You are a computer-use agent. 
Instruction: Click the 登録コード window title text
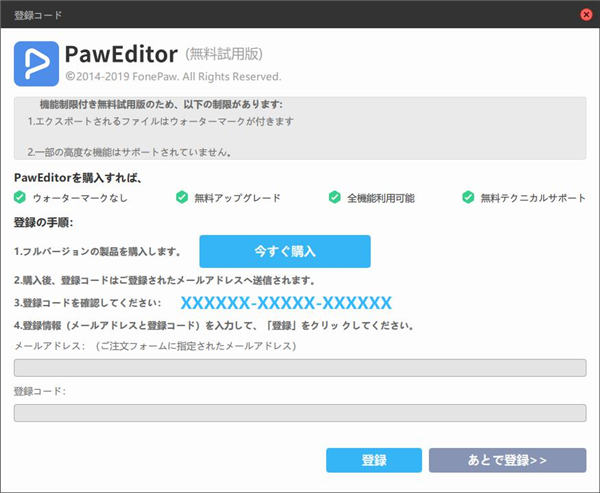pyautogui.click(x=38, y=15)
